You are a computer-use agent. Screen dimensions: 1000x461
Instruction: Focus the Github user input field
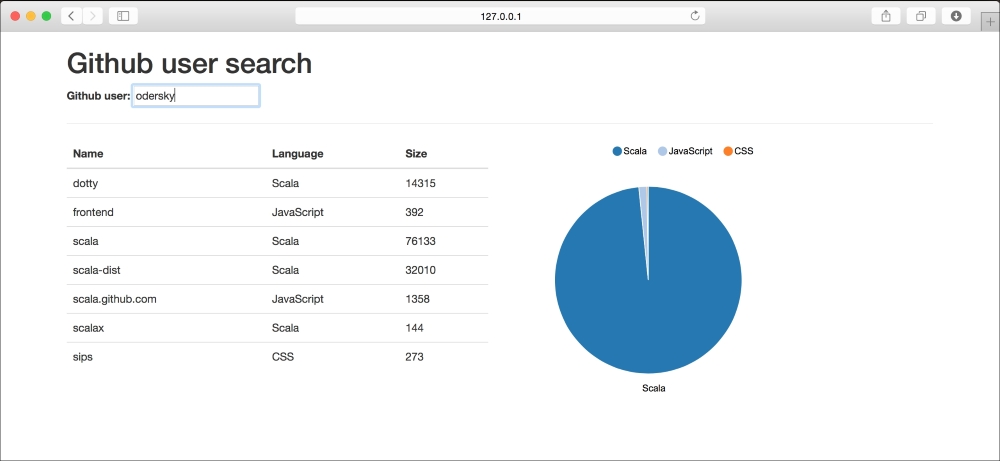[195, 96]
